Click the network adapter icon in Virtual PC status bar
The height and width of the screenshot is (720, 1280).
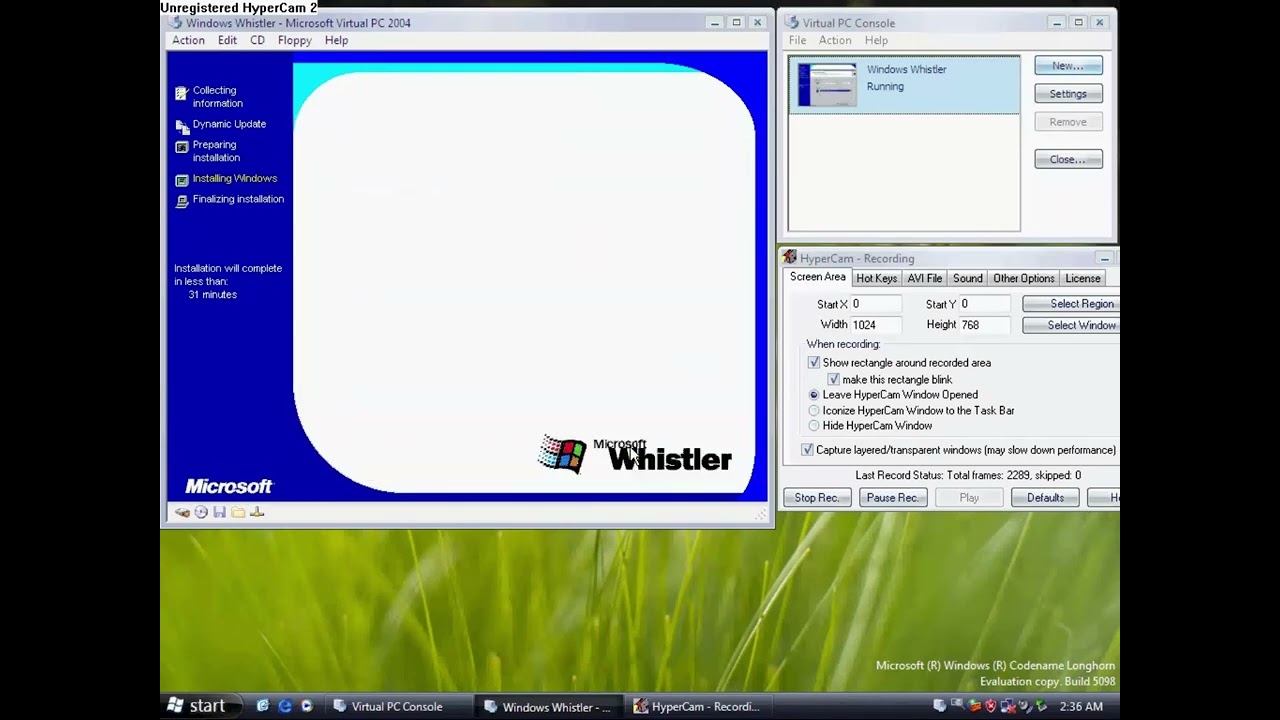click(x=257, y=512)
